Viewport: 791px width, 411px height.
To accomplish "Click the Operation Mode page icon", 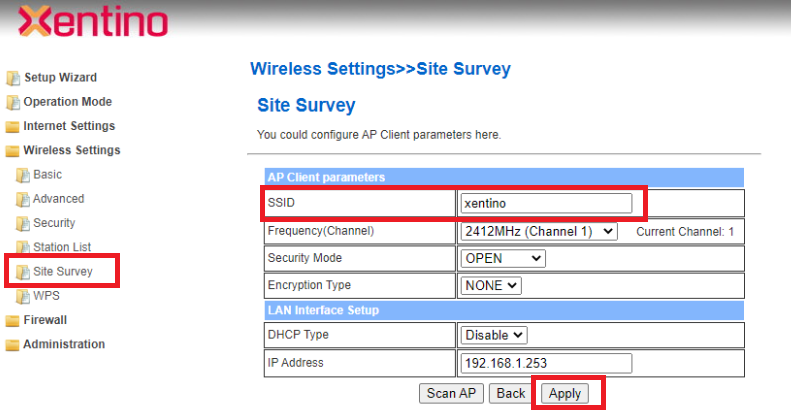I will click(13, 102).
